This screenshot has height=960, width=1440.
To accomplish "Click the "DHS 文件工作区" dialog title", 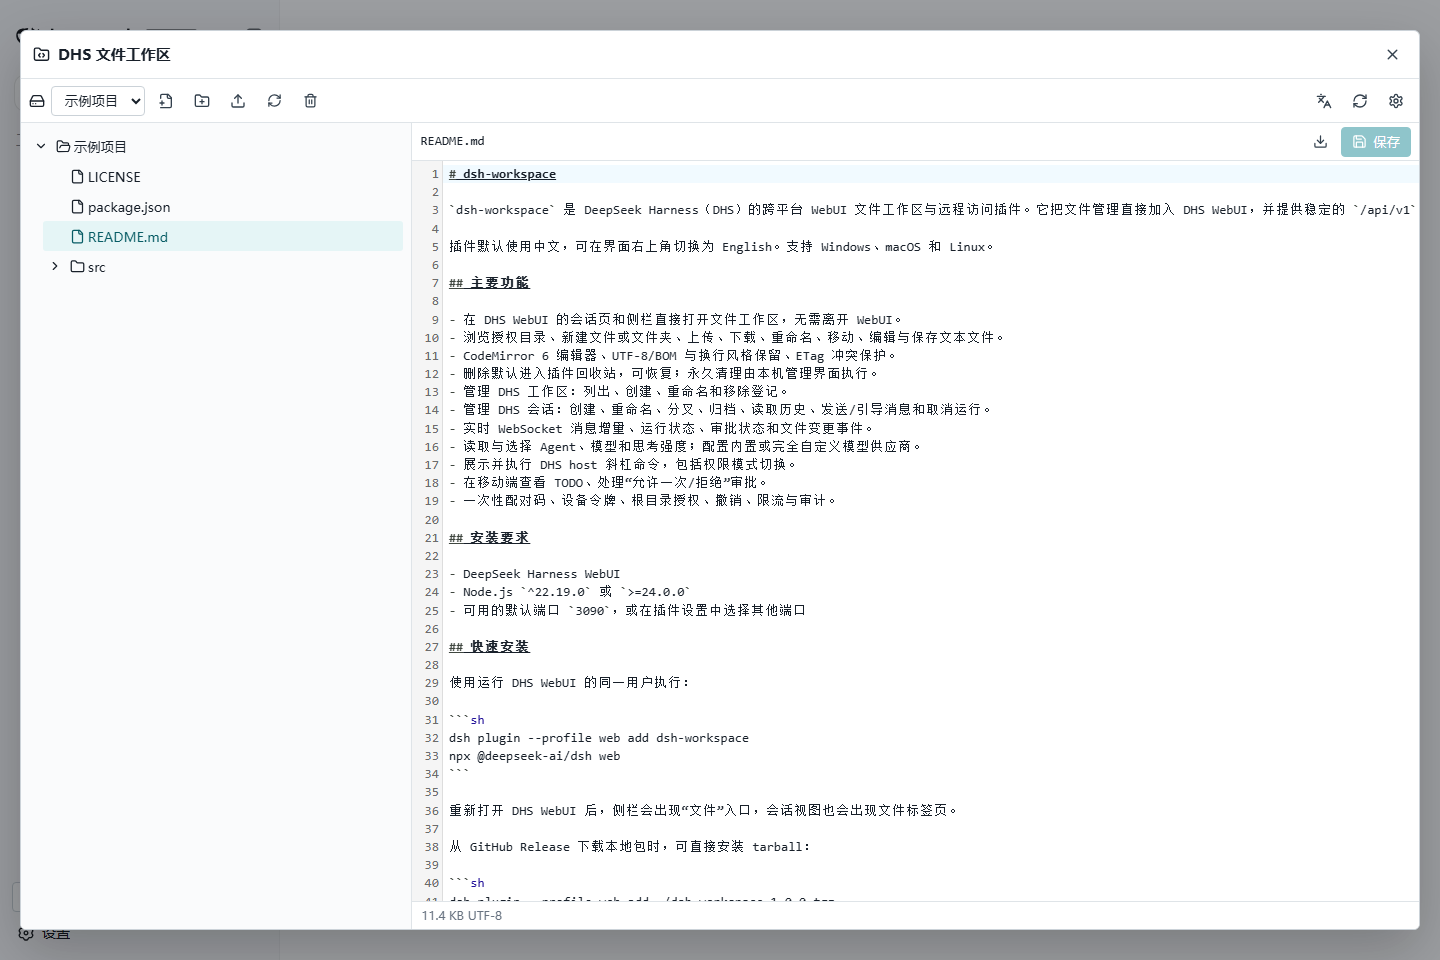I will 114,55.
